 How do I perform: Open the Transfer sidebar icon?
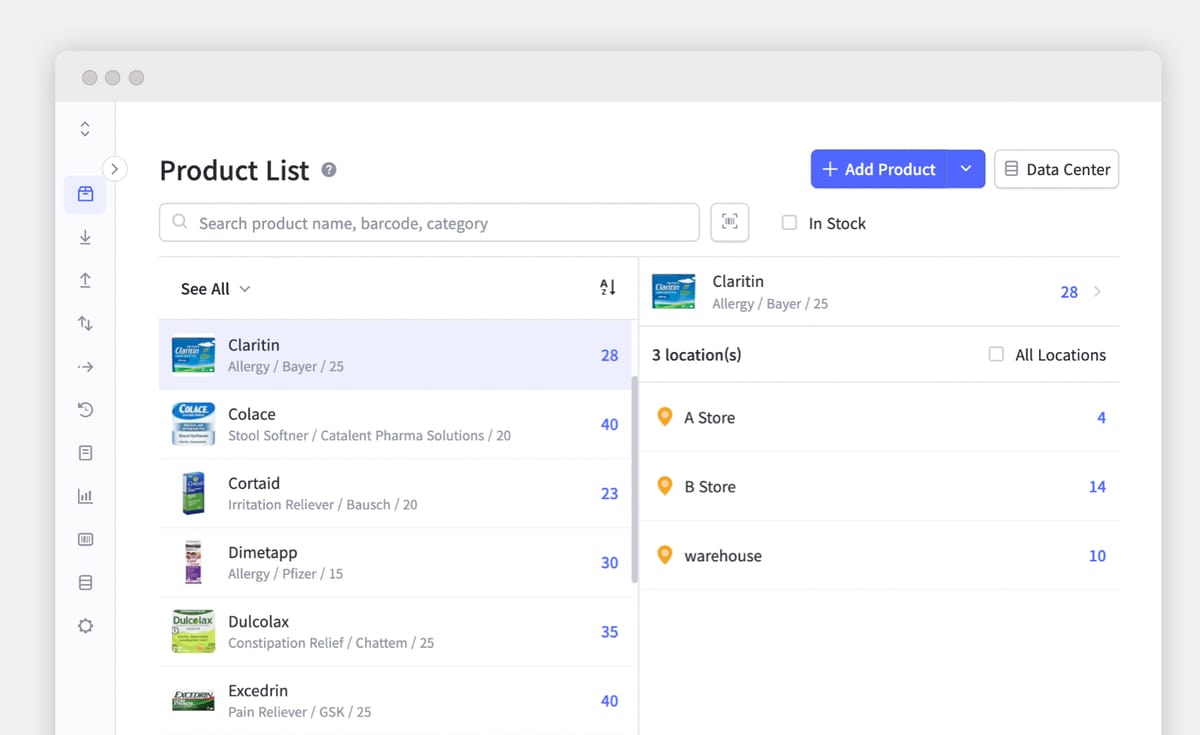tap(85, 323)
